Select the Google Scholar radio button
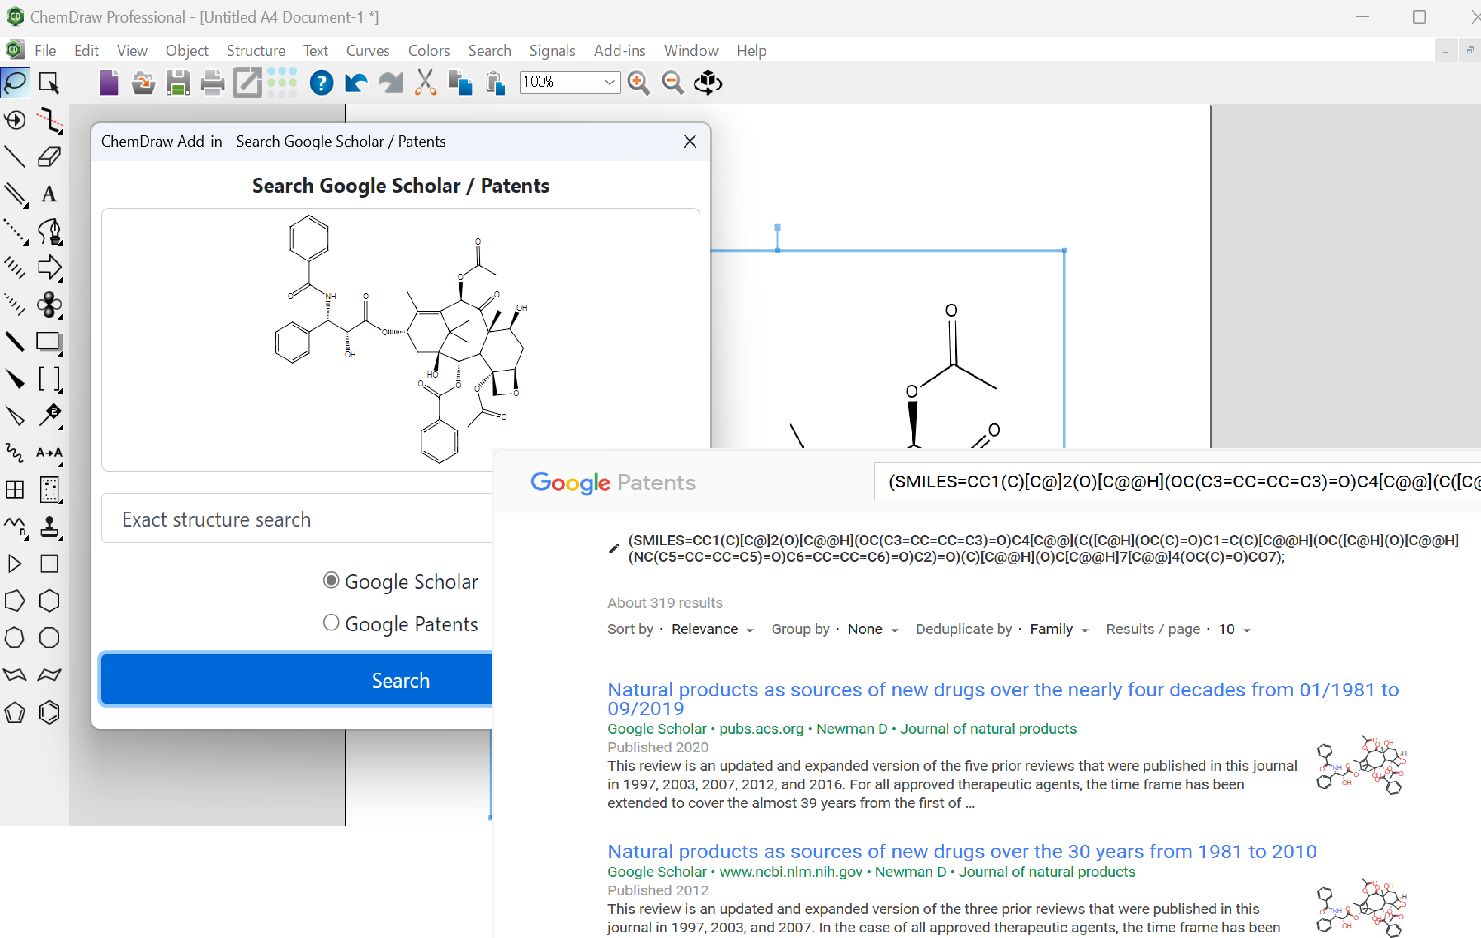 click(x=331, y=581)
